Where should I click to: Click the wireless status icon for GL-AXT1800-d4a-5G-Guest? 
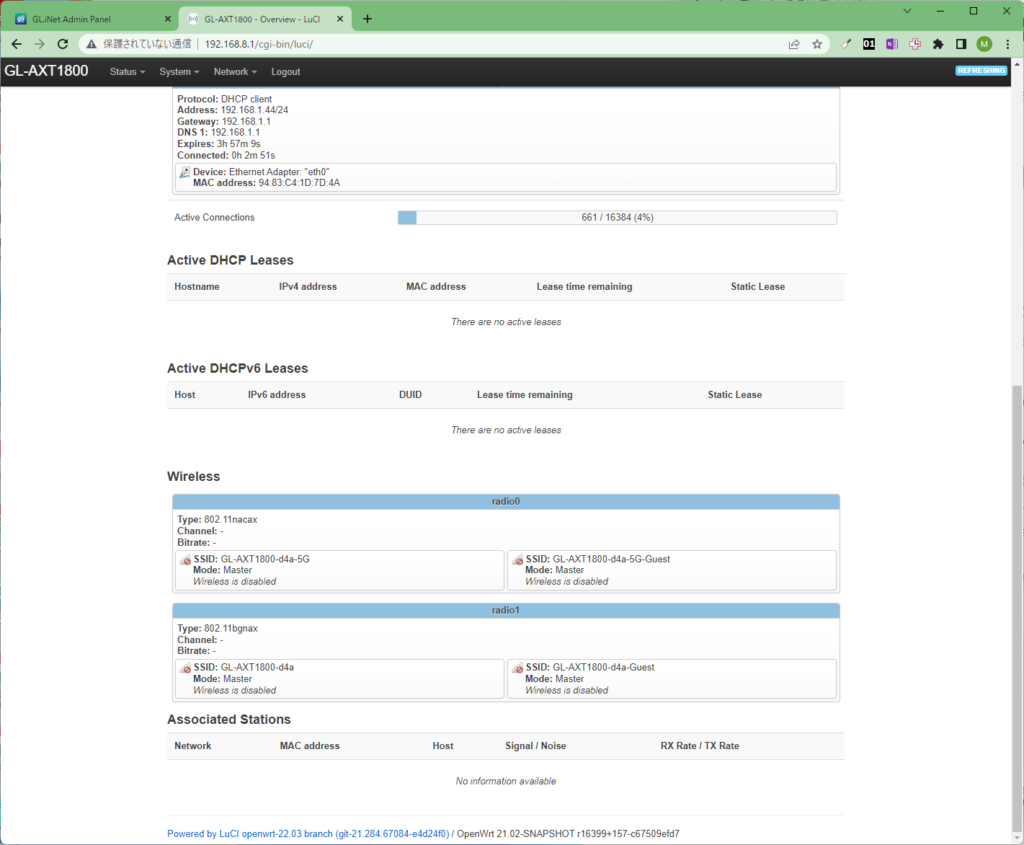(x=518, y=558)
